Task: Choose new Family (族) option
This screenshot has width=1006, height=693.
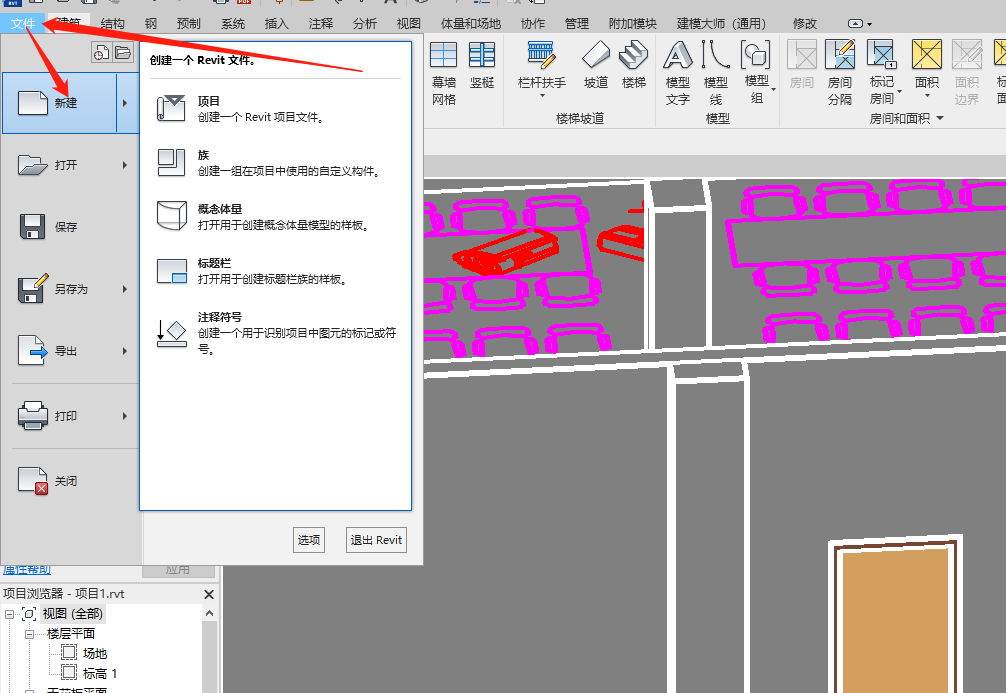Action: pyautogui.click(x=276, y=162)
